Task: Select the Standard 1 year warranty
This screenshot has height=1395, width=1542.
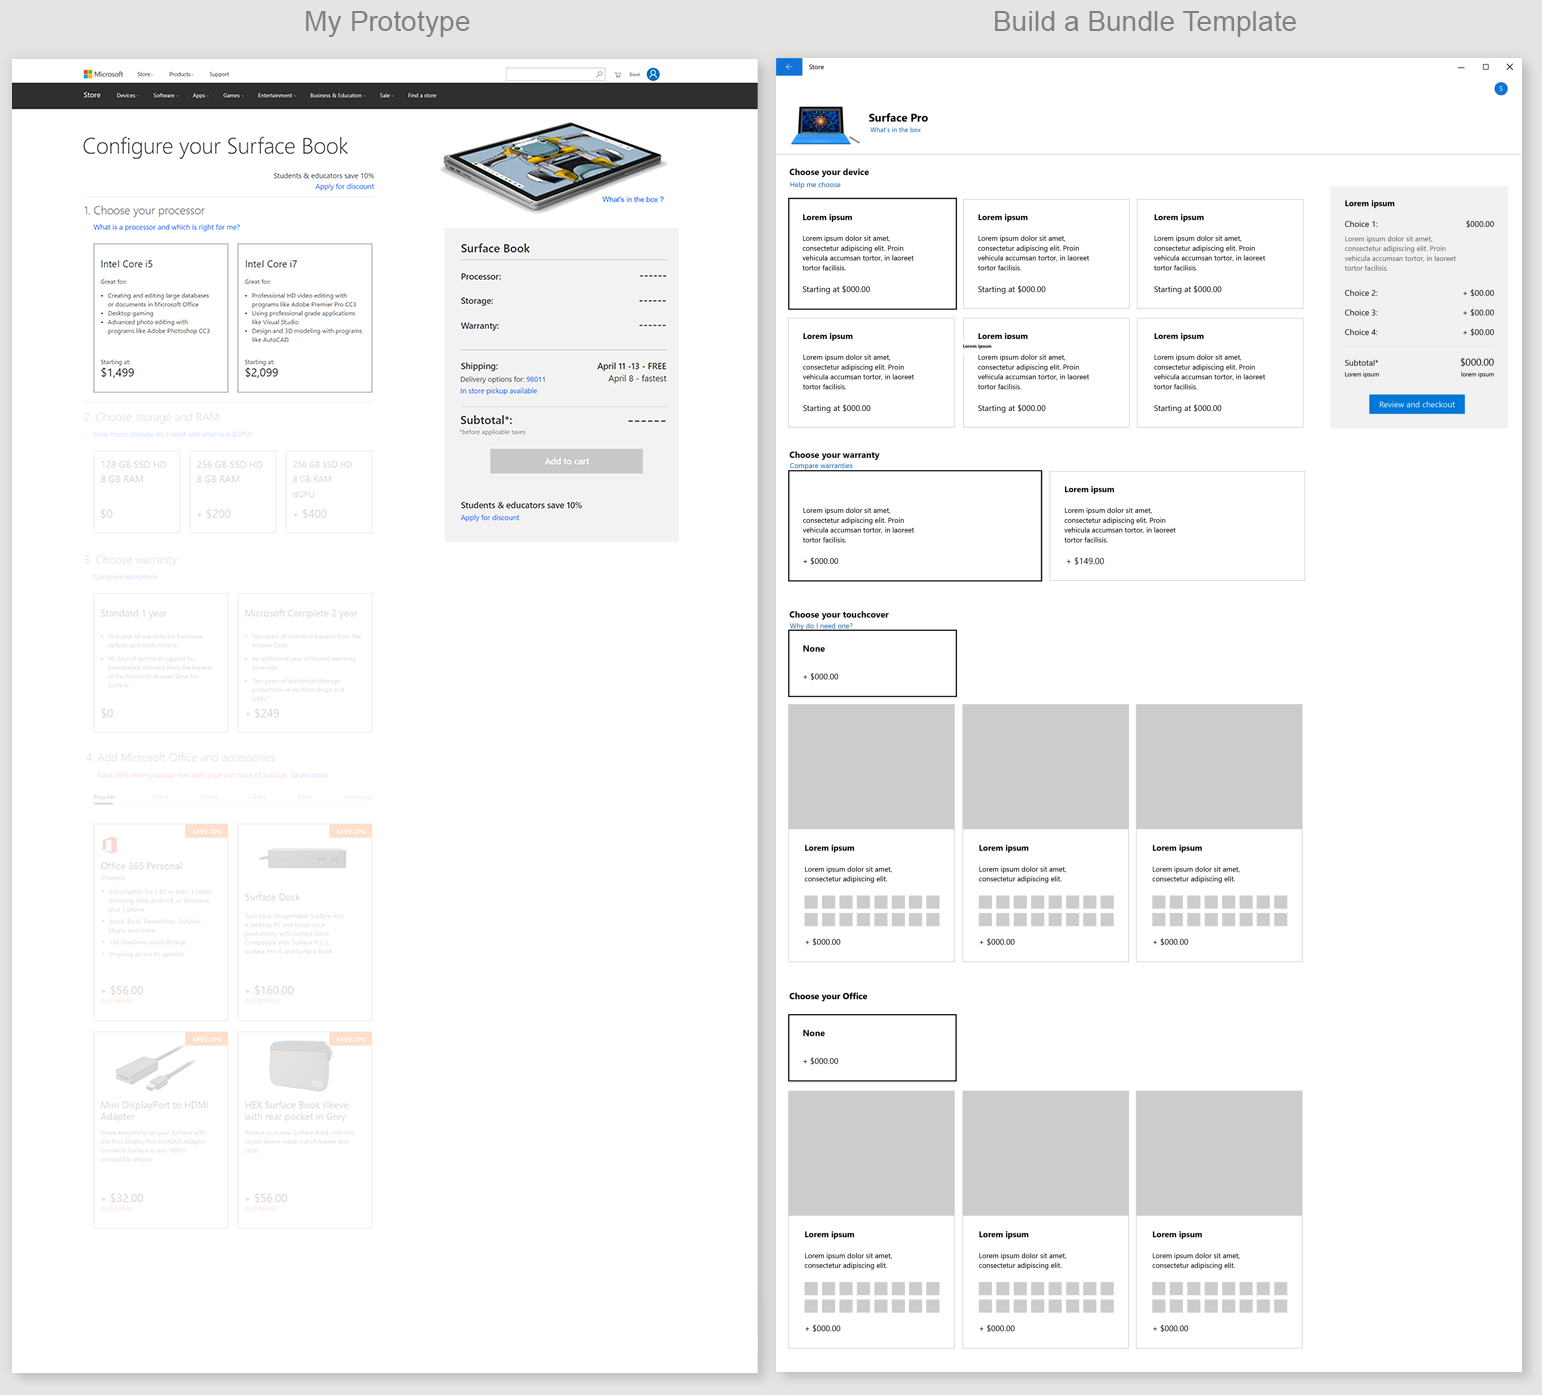Action: (160, 663)
